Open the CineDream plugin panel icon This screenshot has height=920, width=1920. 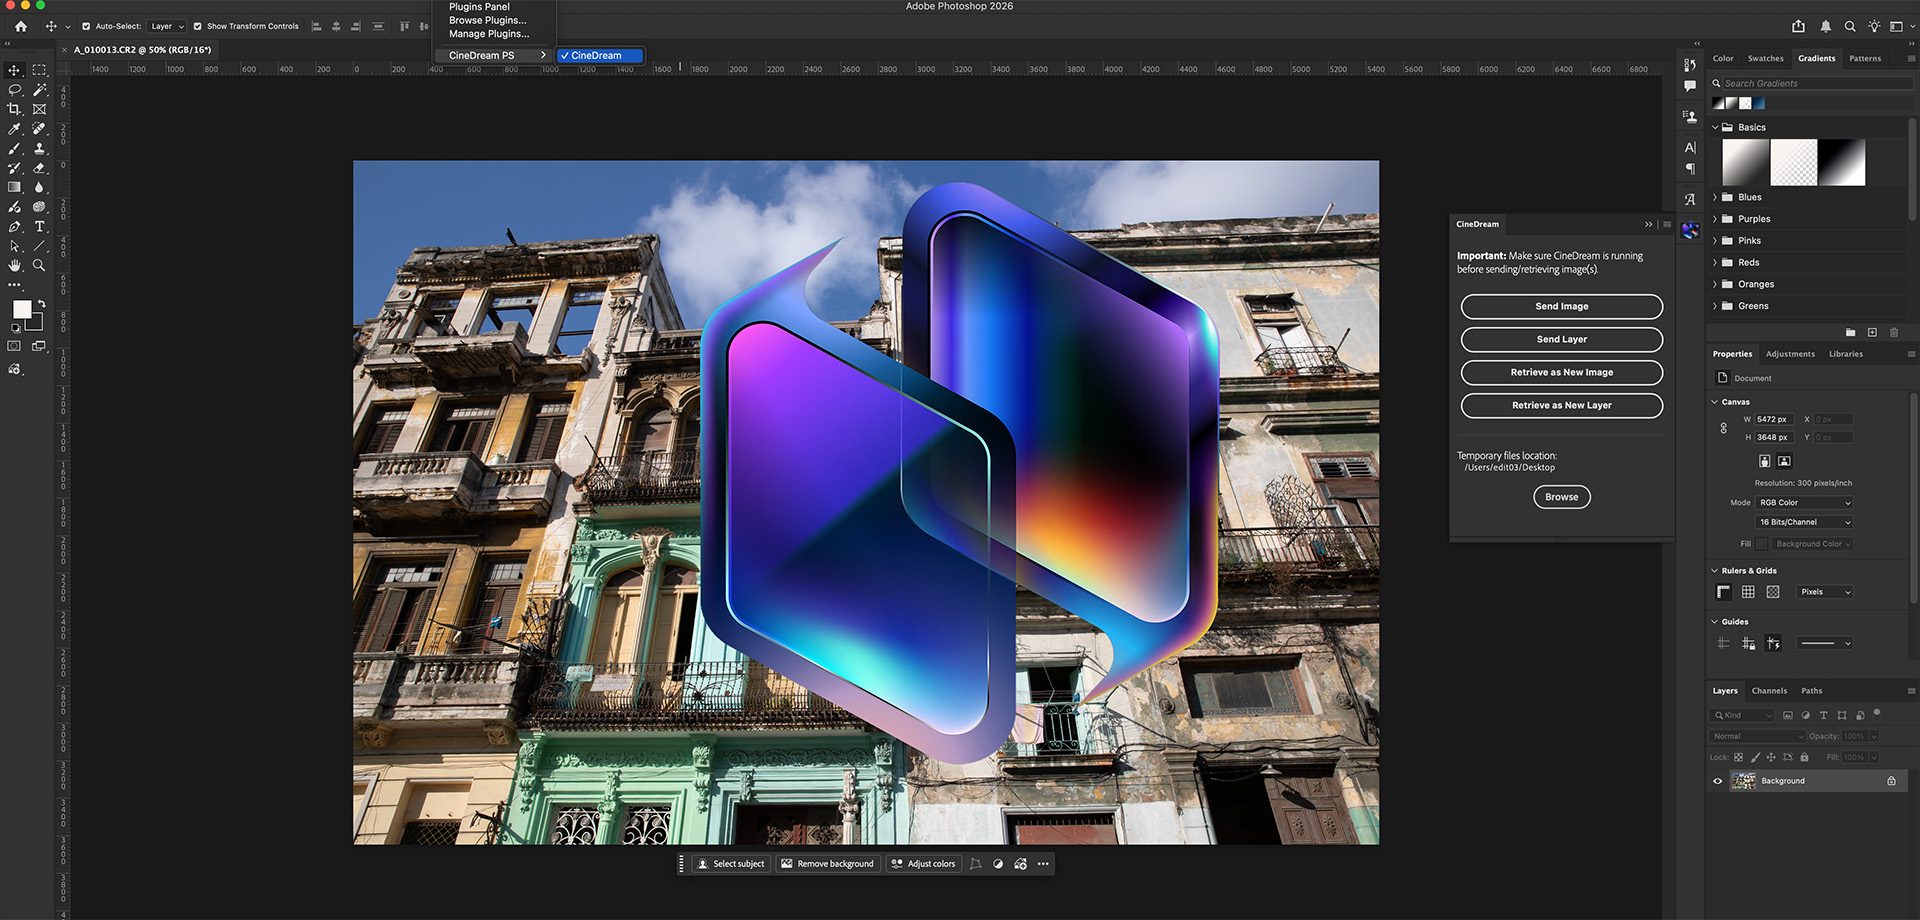(x=1690, y=230)
